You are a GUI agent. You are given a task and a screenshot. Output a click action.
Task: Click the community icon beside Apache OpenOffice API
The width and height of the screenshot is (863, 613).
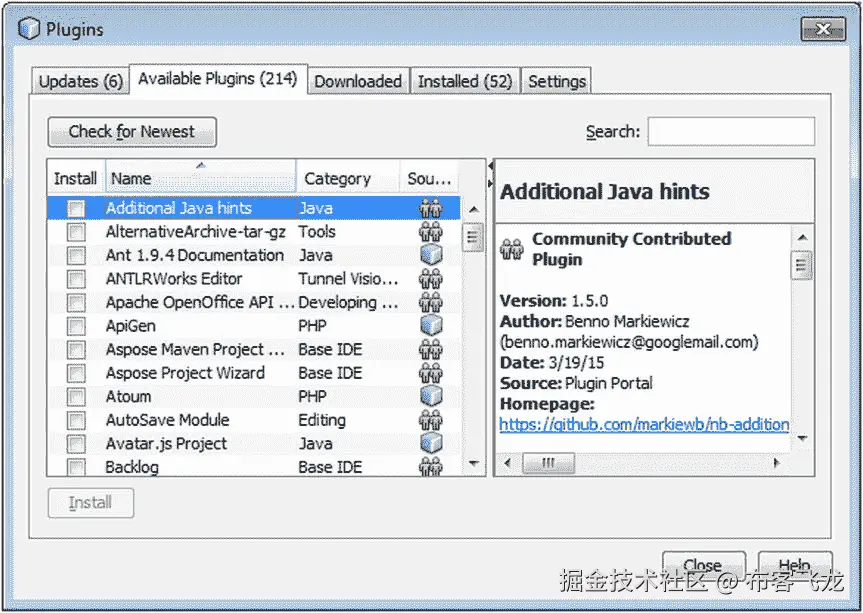tap(430, 302)
